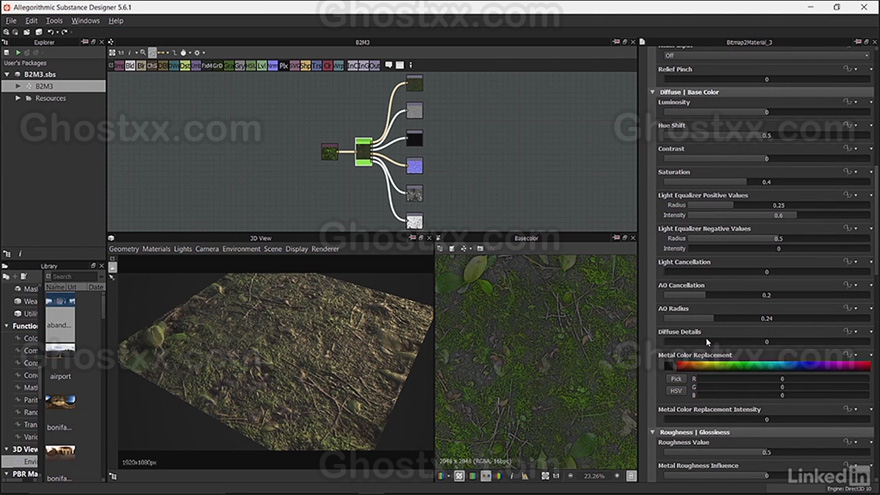Toggle the tiling display icon in Basecolor view

pos(459,476)
